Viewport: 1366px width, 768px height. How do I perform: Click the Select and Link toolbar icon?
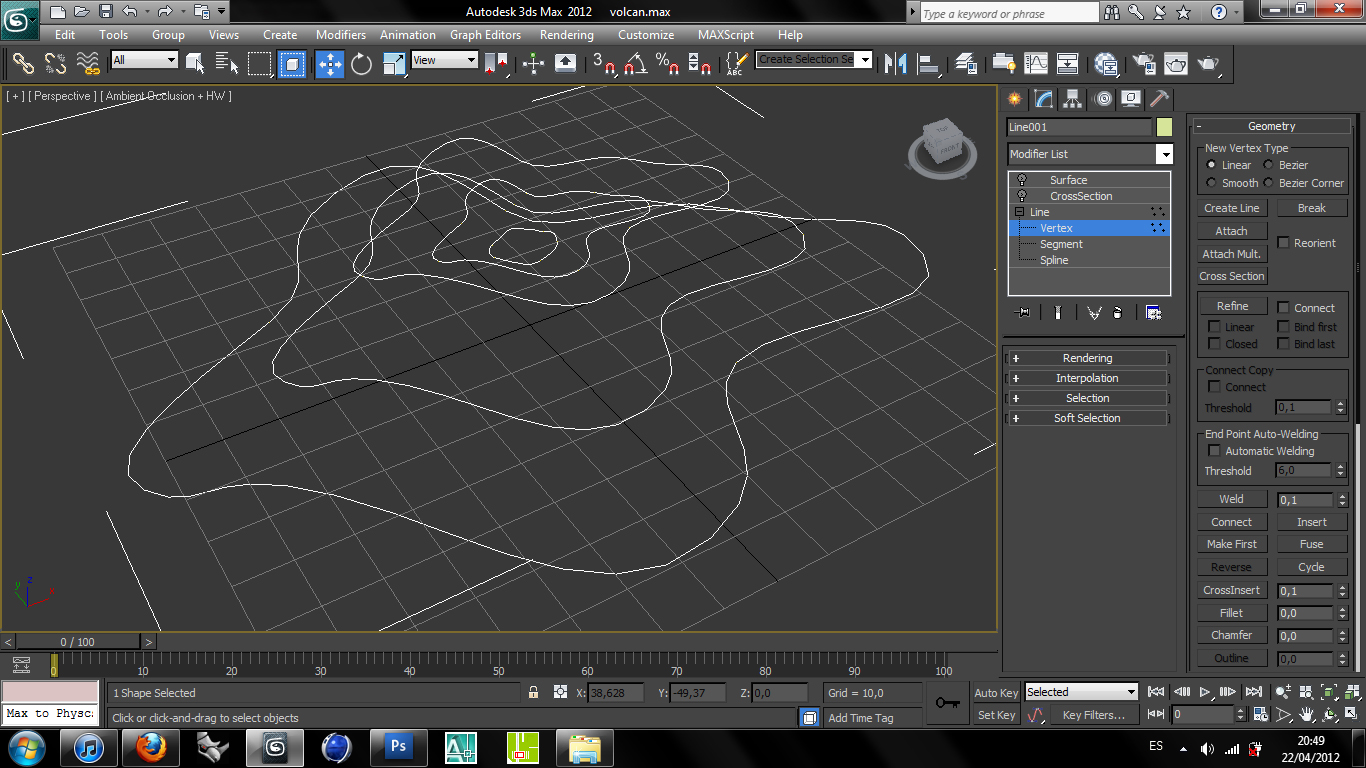click(x=22, y=64)
